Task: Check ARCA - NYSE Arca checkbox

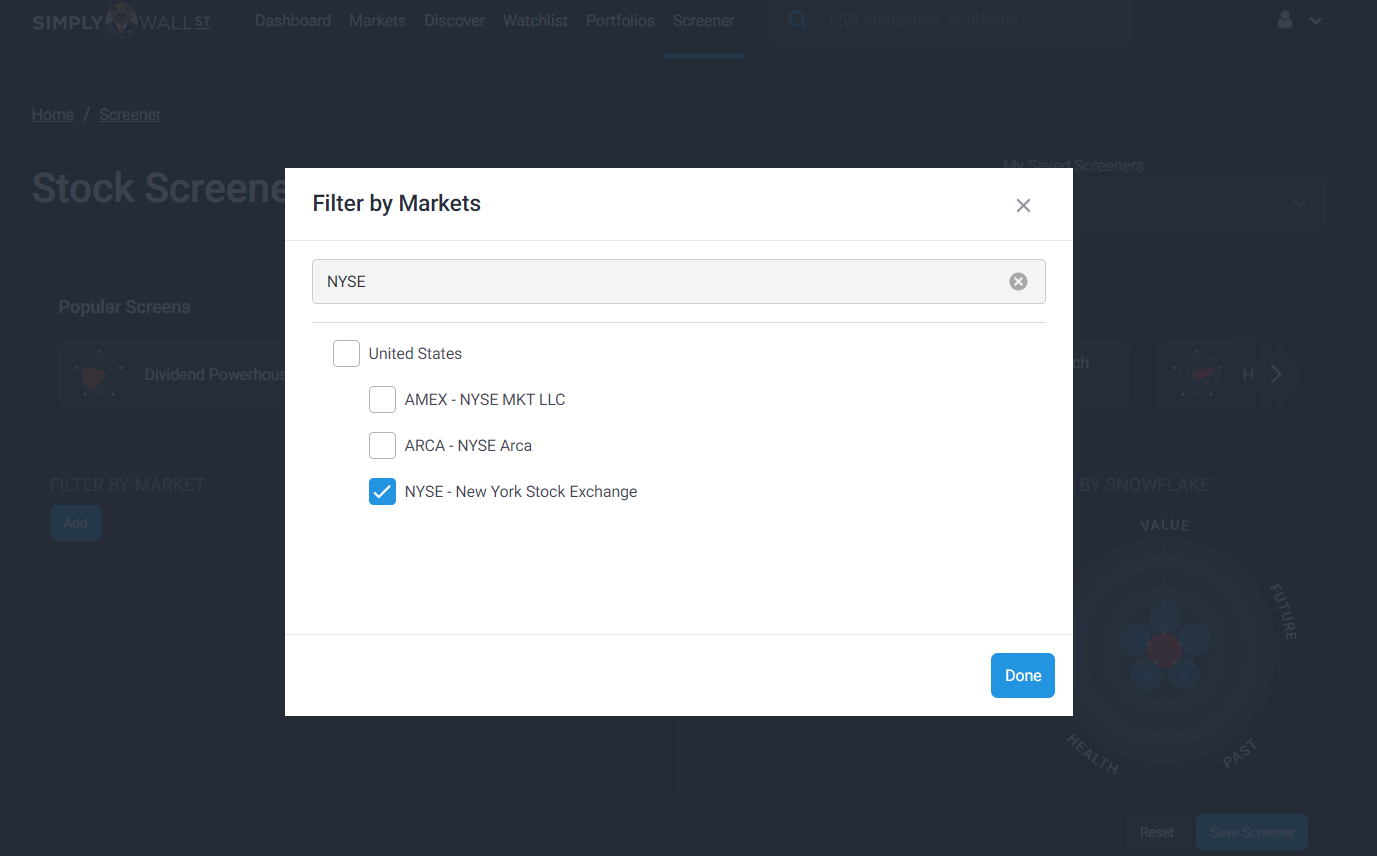Action: point(382,446)
